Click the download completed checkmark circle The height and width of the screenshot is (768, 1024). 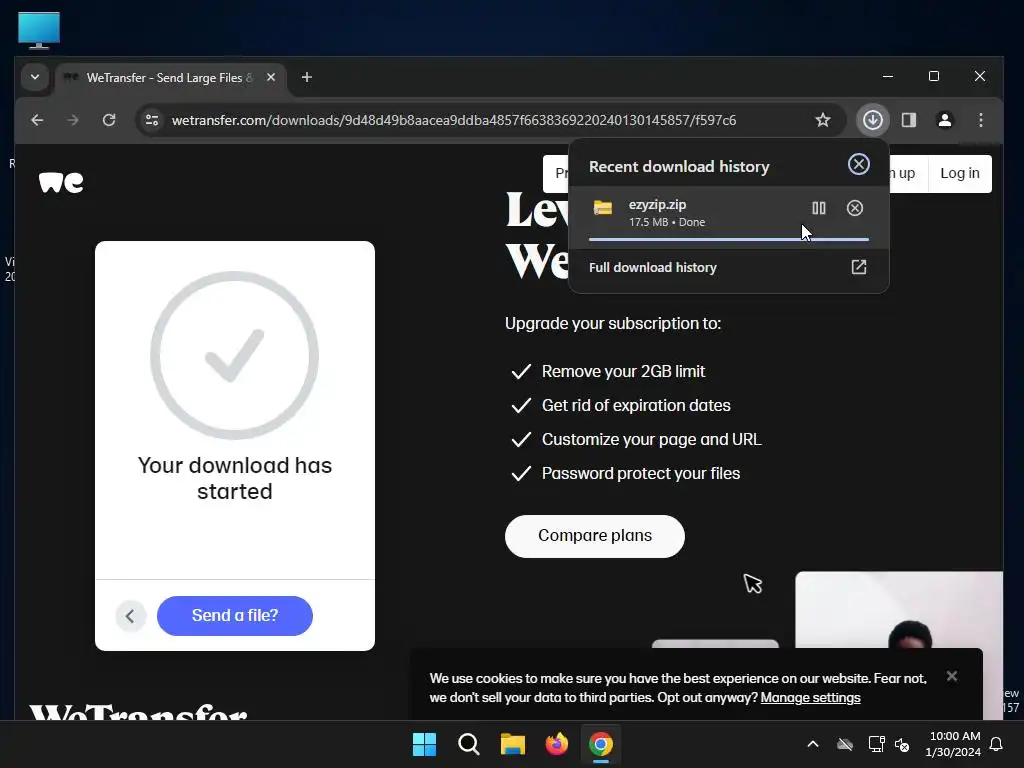click(x=234, y=355)
